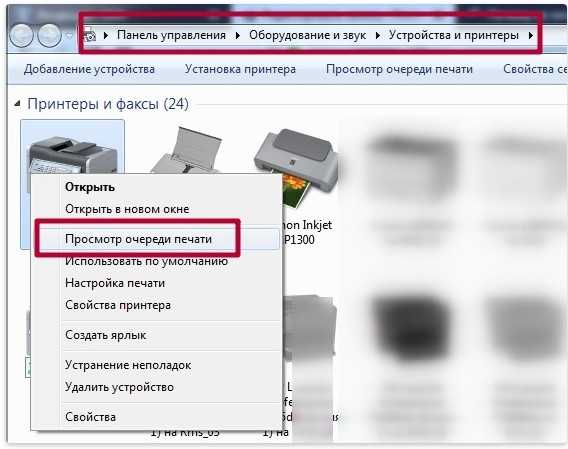Click the Back navigation arrow button
Image resolution: width=568 pixels, height=449 pixels.
(21, 35)
